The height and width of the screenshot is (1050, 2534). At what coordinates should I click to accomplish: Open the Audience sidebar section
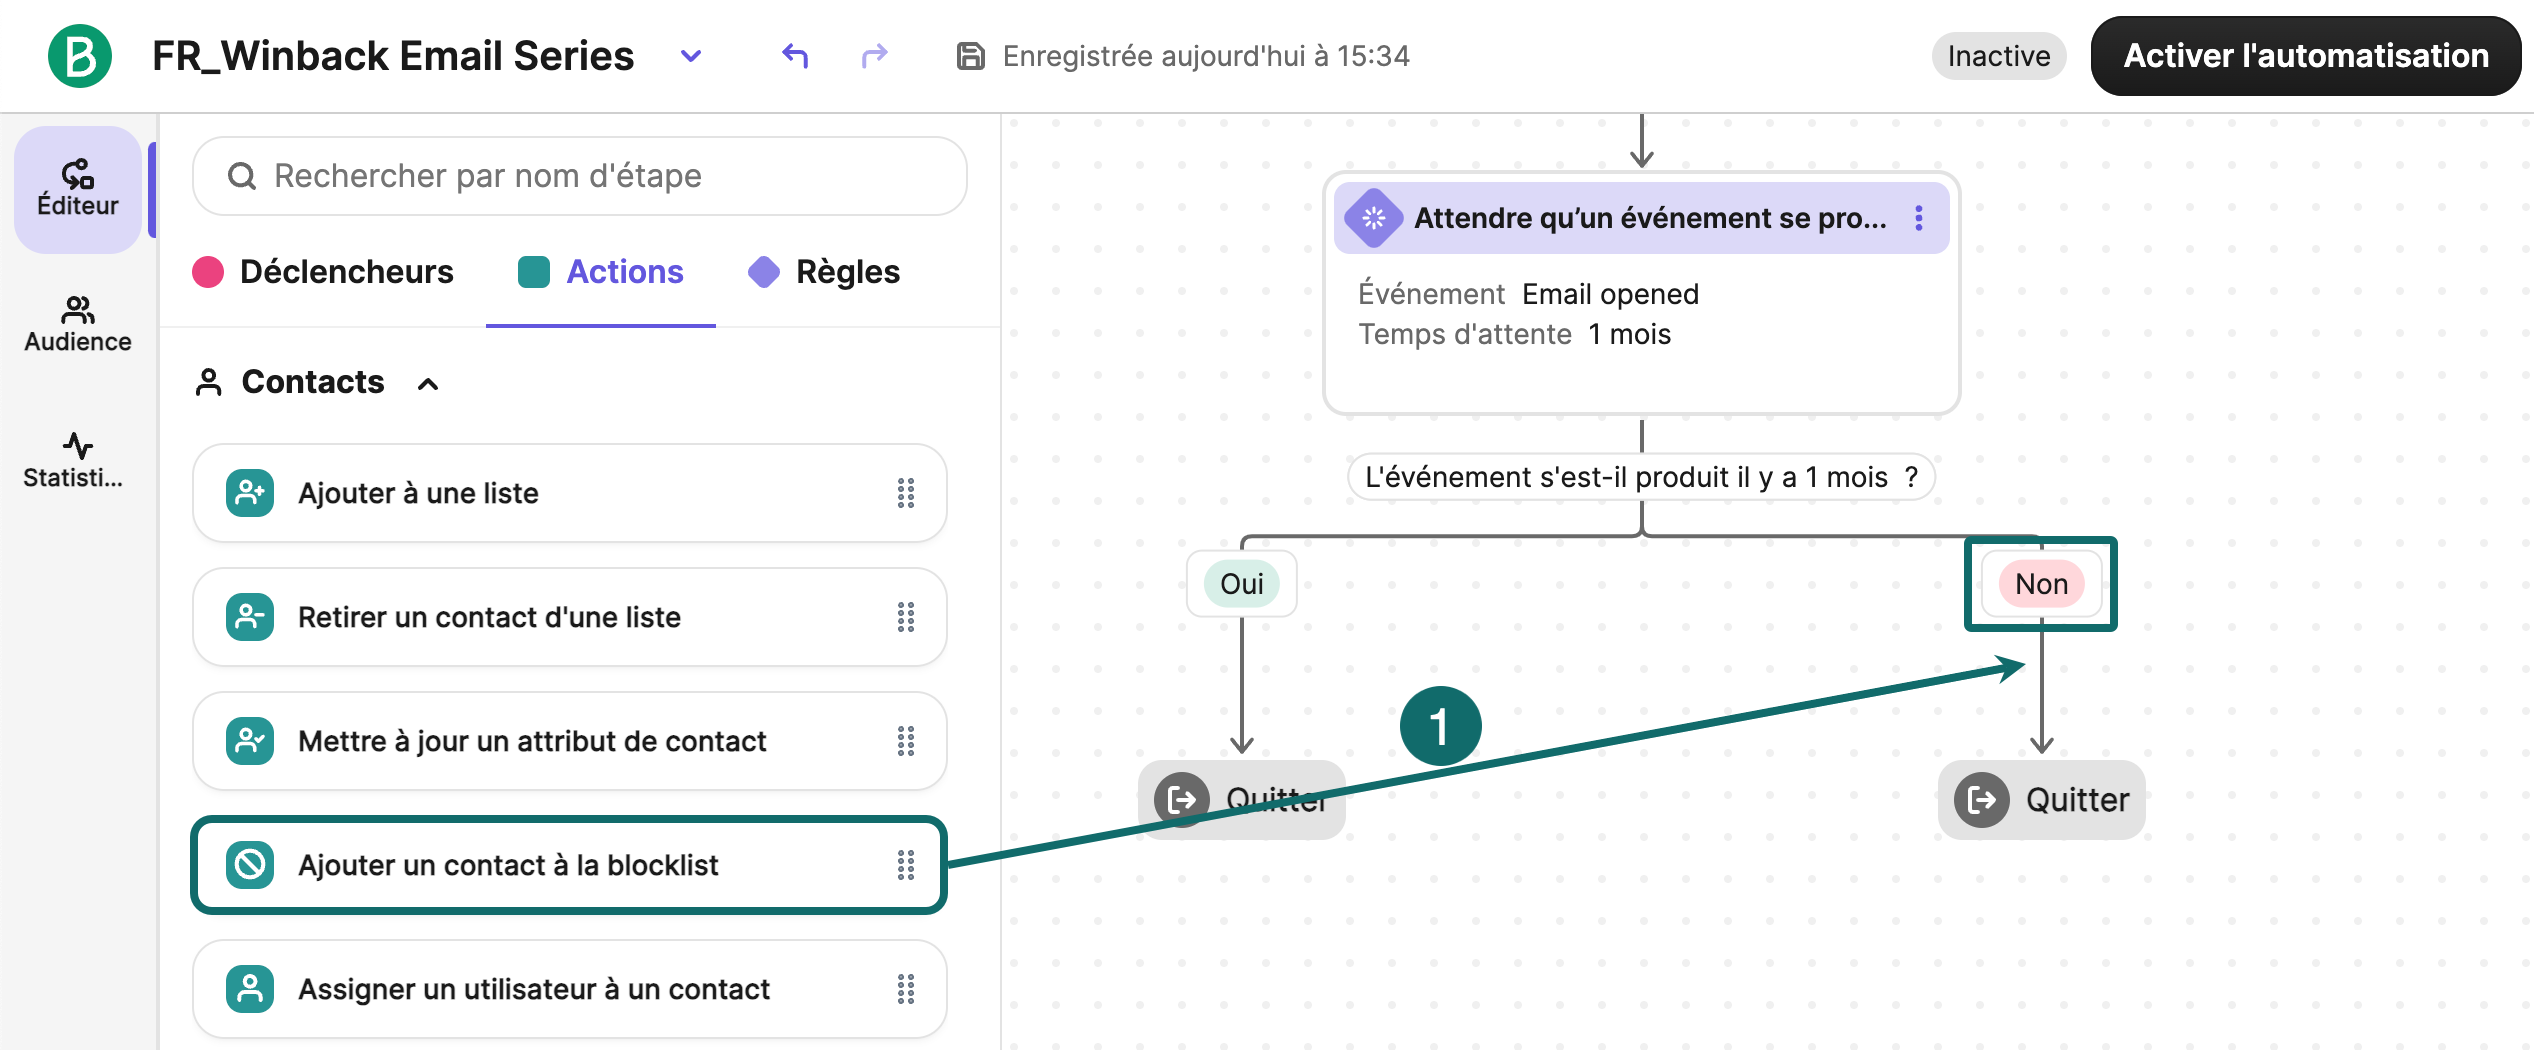[x=78, y=324]
